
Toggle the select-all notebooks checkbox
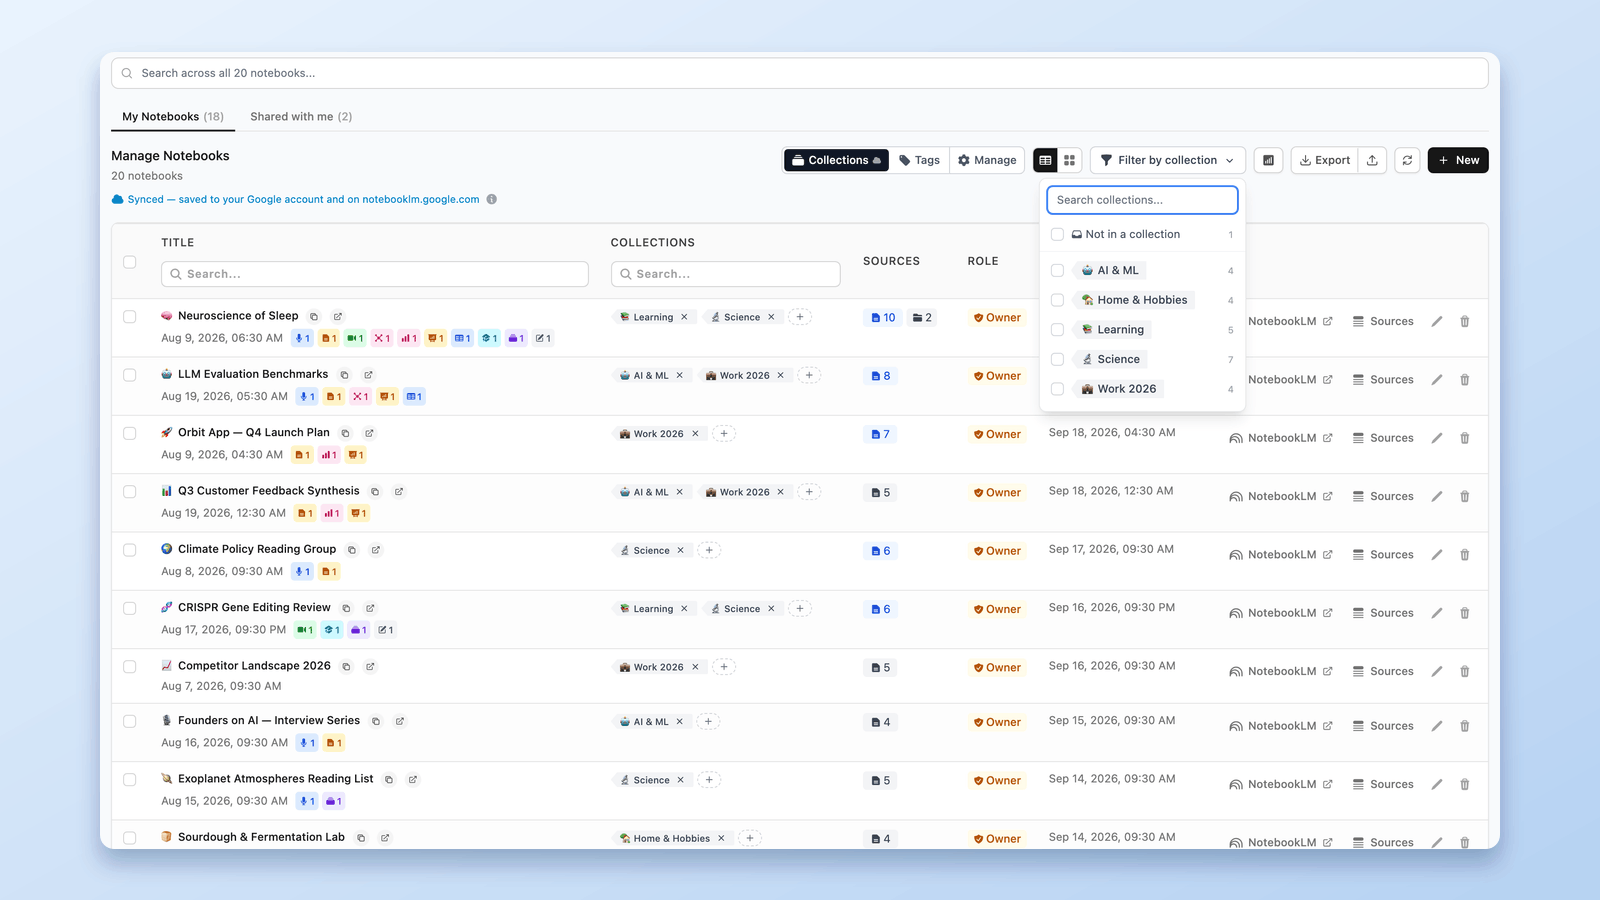pyautogui.click(x=130, y=262)
